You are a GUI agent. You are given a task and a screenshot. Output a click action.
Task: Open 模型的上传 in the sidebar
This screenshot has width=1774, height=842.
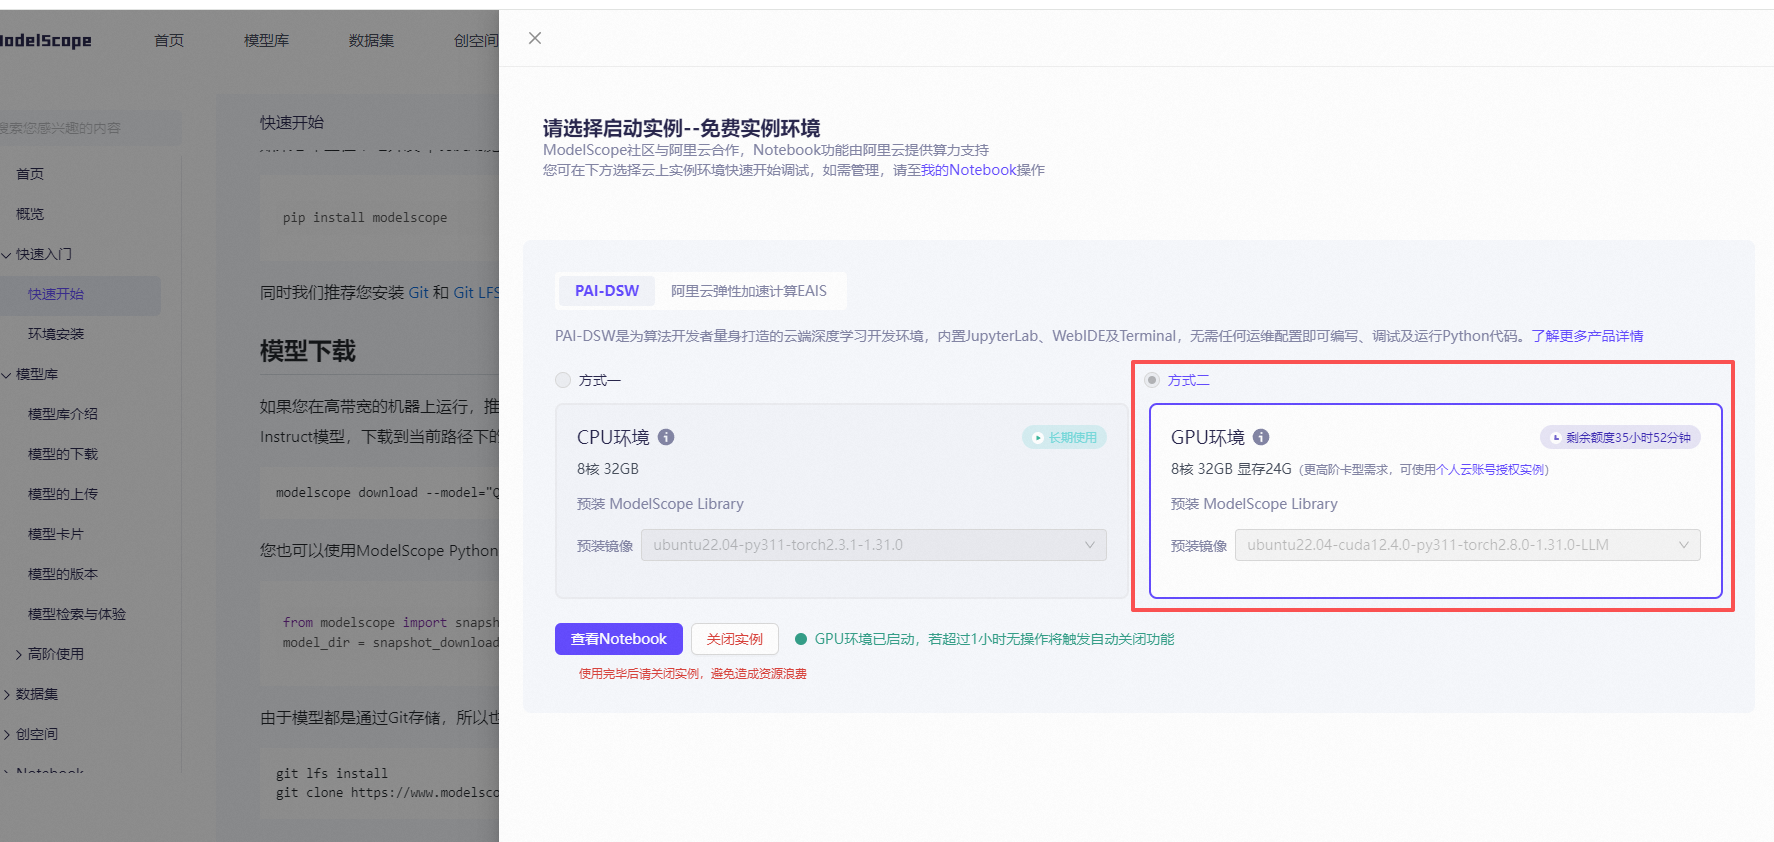(x=63, y=494)
